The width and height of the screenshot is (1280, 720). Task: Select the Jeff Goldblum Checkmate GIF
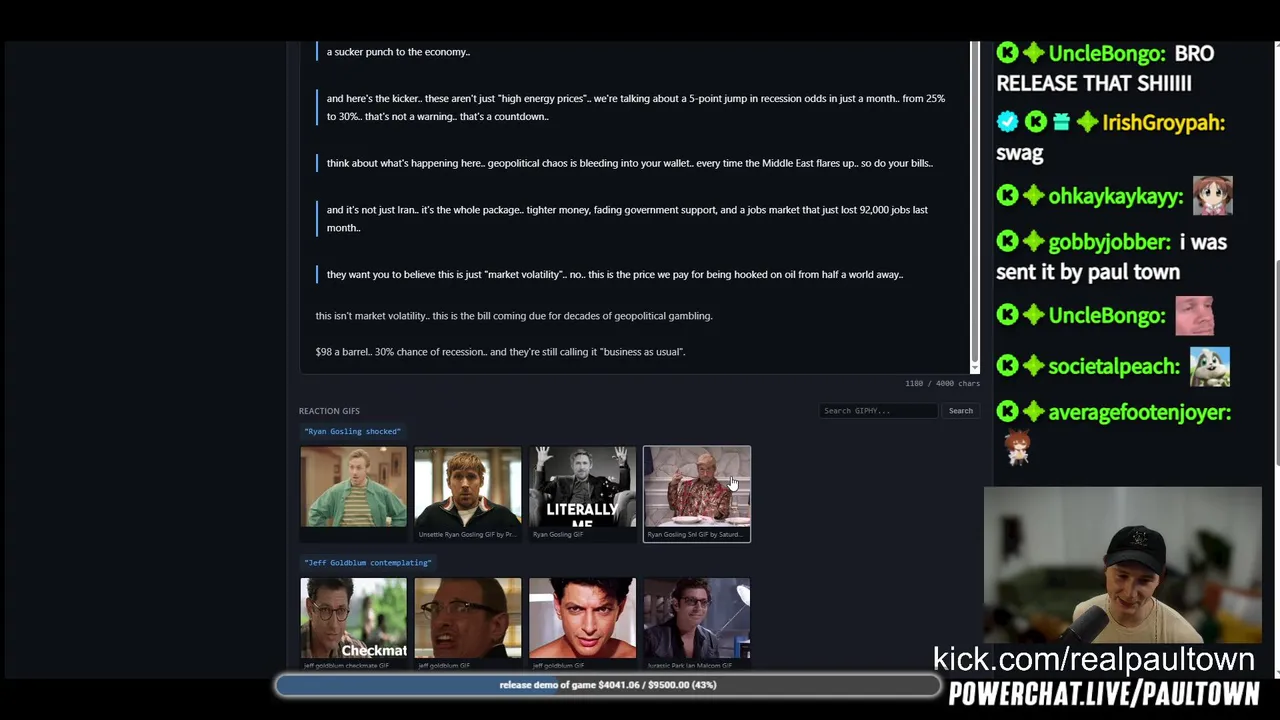pyautogui.click(x=353, y=623)
